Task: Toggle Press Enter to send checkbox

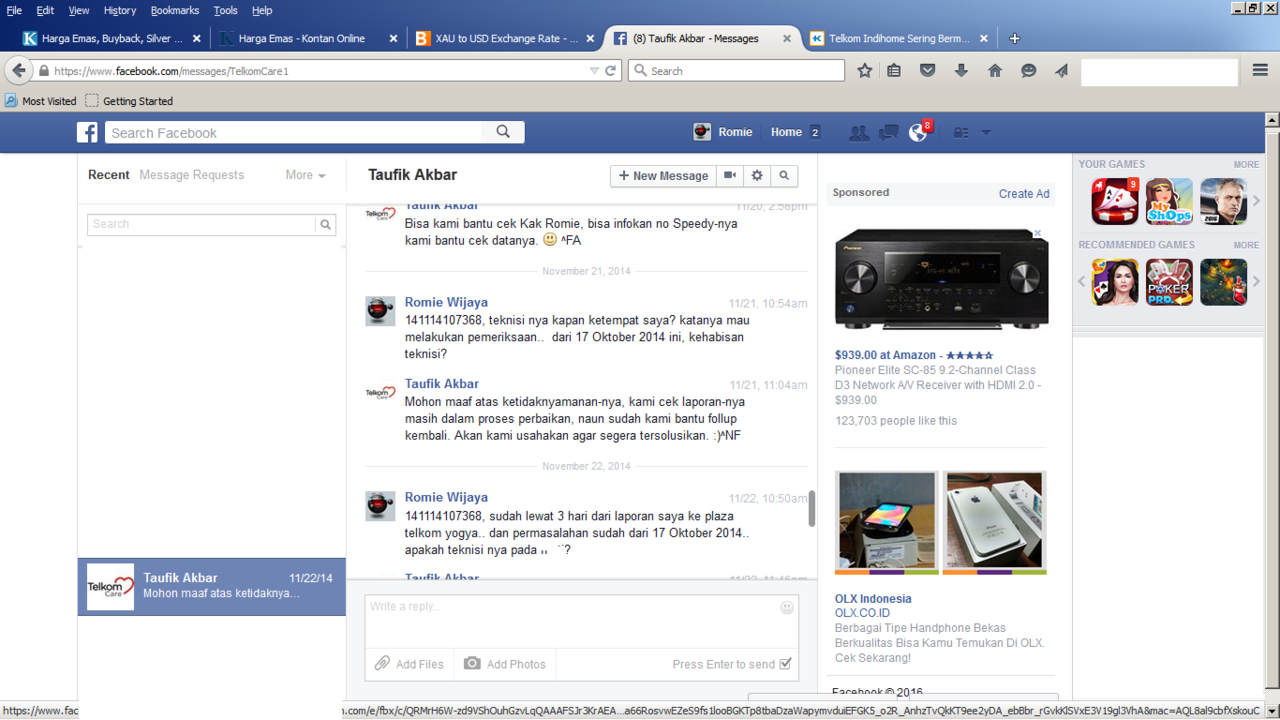Action: click(785, 664)
